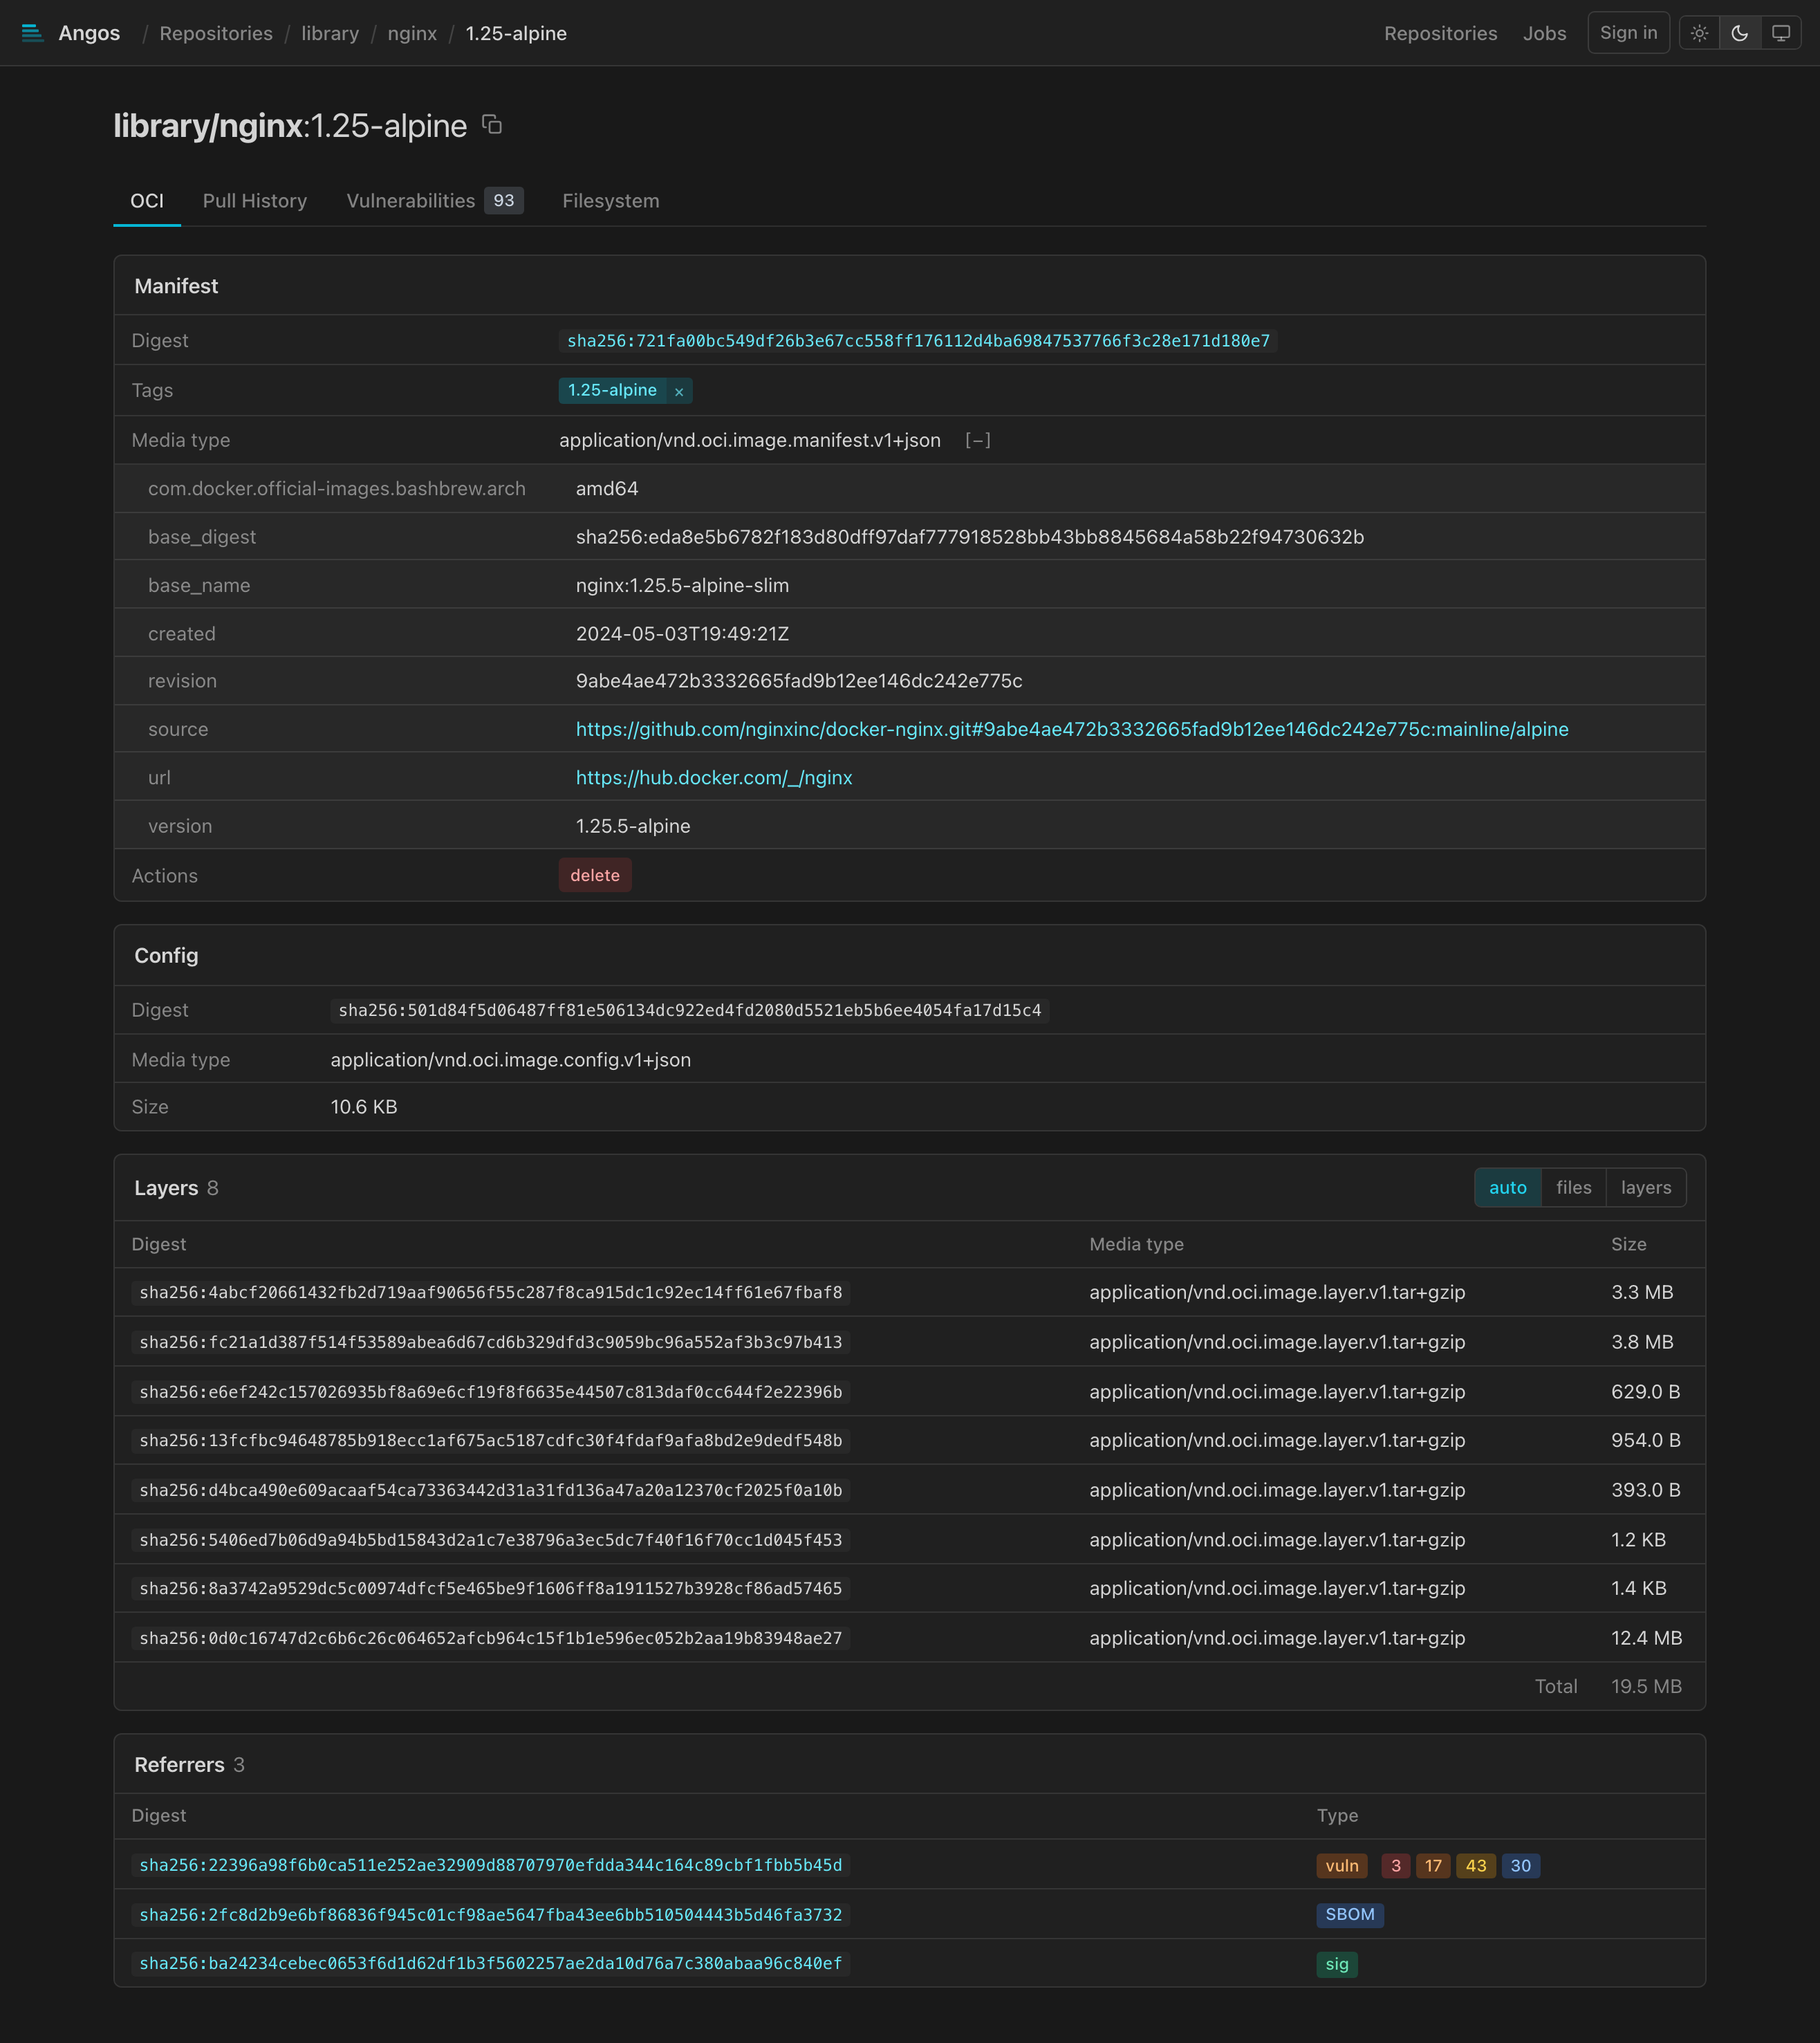This screenshot has height=2043, width=1820.
Task: Open the sig referrer digest sha256:ba24234c
Action: click(490, 1963)
